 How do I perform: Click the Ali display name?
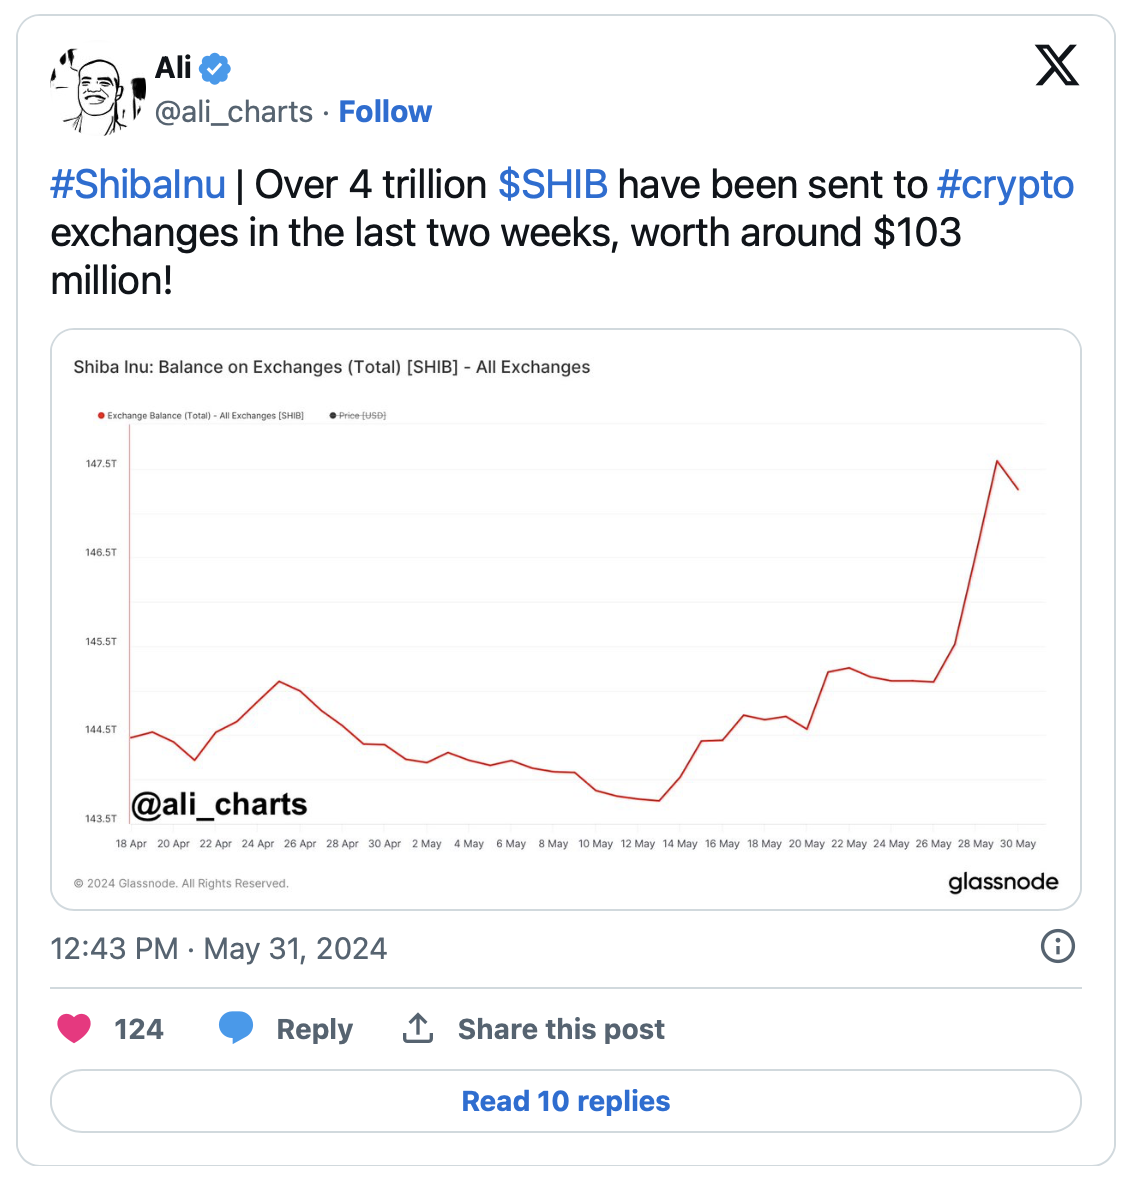click(173, 68)
